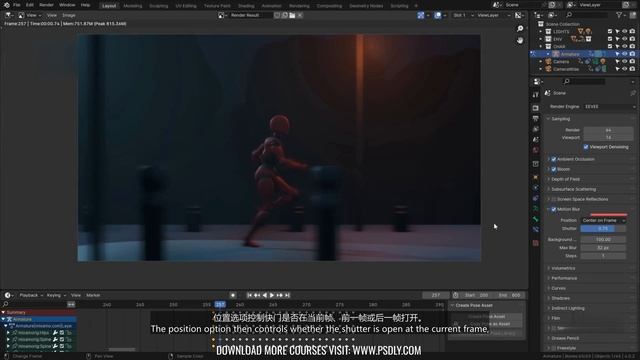Viewport: 640px width, 360px height.
Task: Open the Bone properties tab icon
Action: pos(536,219)
